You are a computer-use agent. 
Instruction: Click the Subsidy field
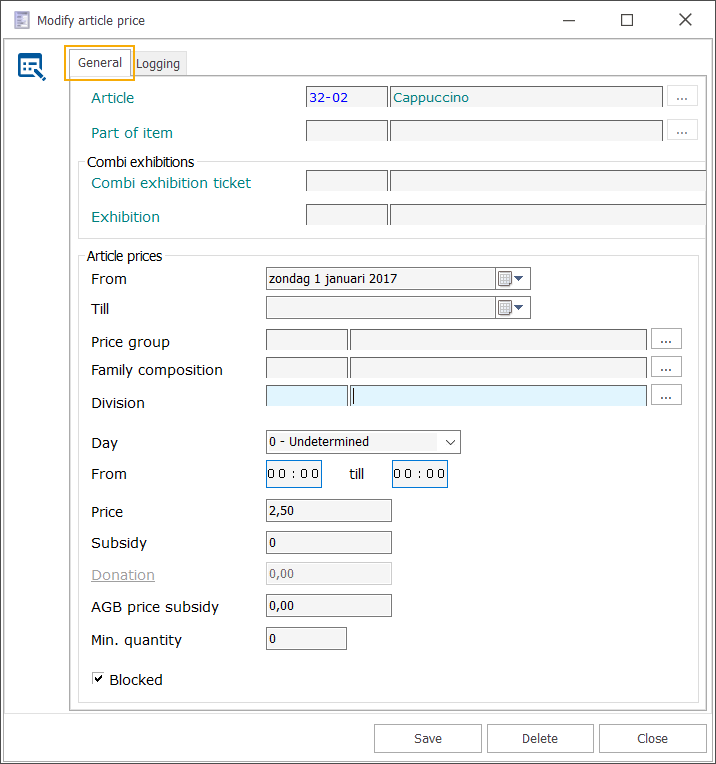click(329, 542)
